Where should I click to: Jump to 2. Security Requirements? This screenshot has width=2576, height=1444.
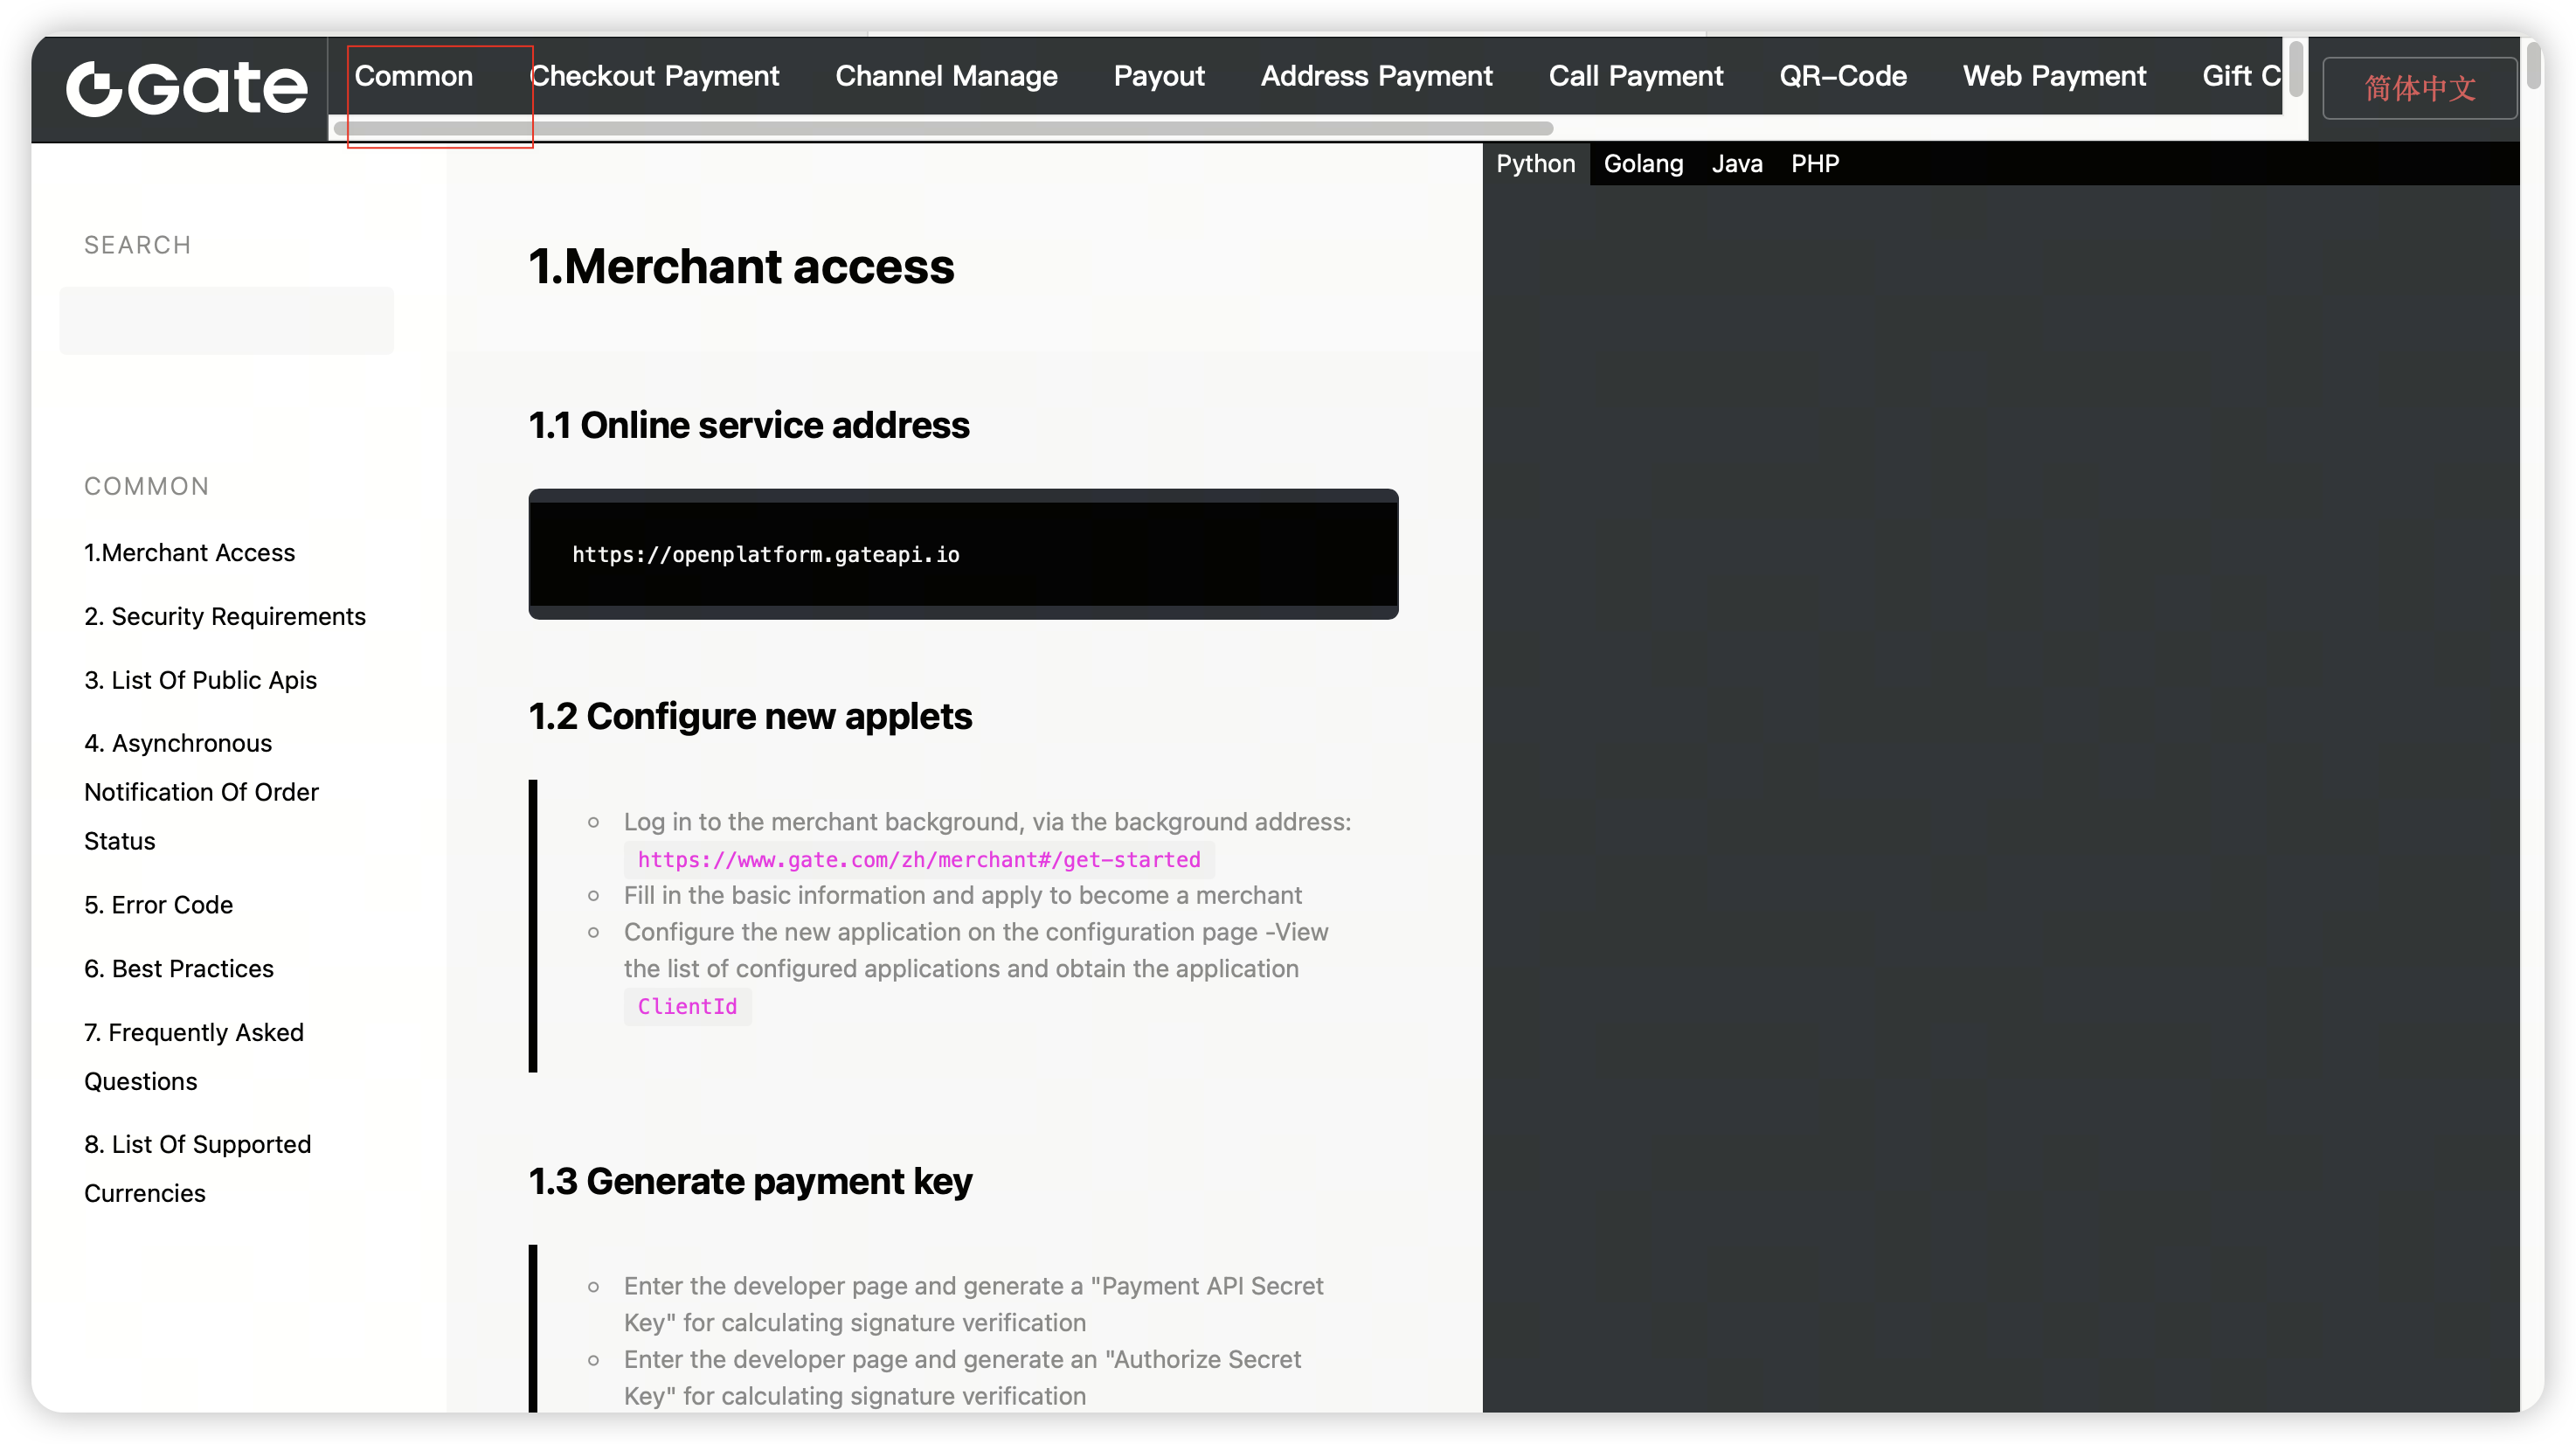[x=224, y=616]
